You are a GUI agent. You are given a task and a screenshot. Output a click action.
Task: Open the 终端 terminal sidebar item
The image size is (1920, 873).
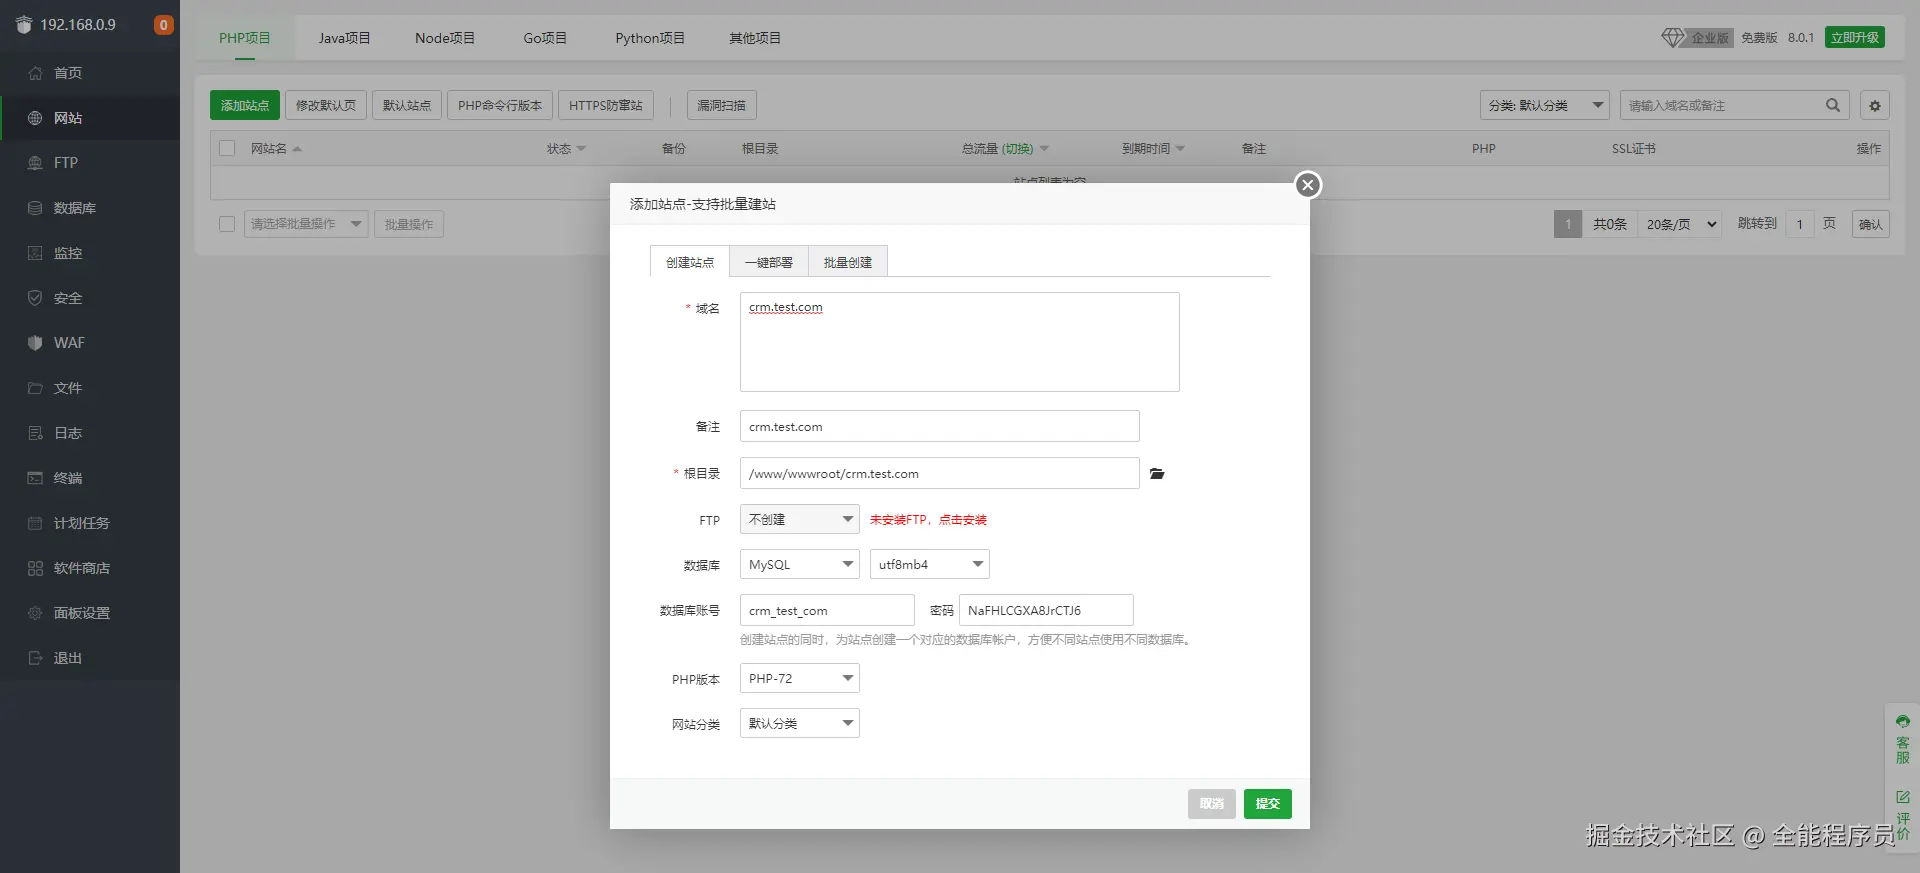pos(90,478)
